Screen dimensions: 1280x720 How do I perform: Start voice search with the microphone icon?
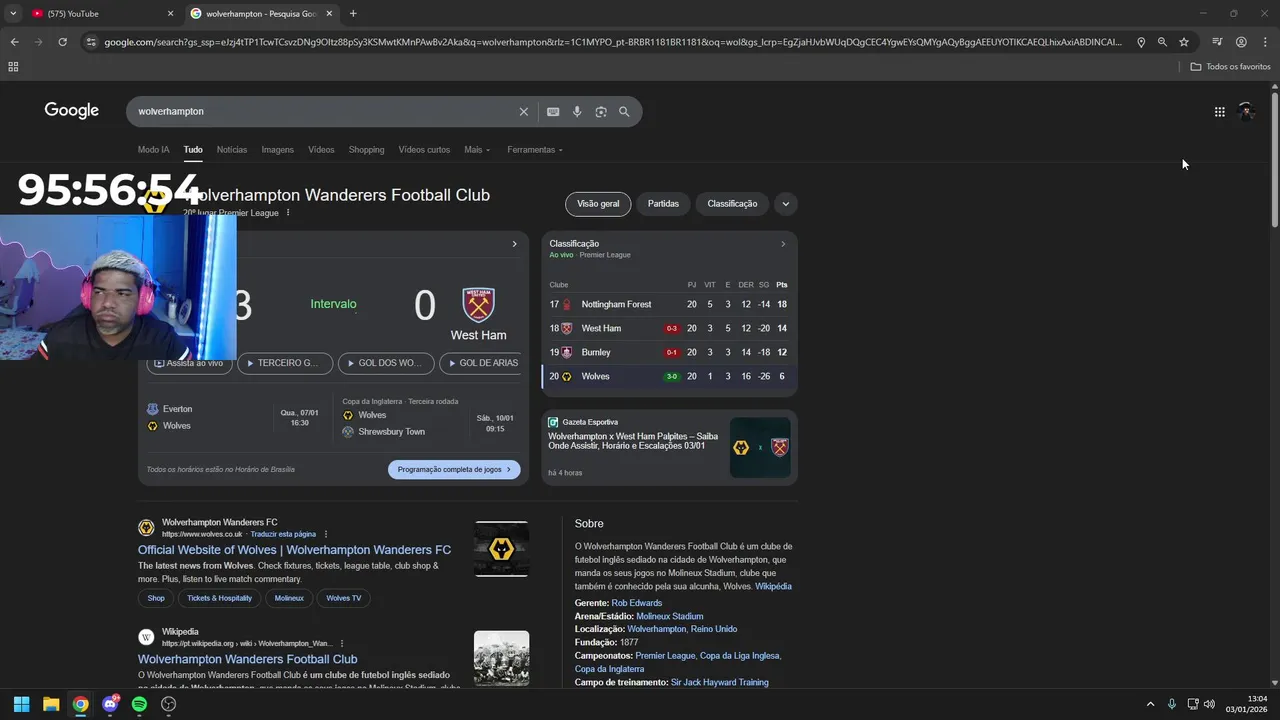tap(577, 112)
